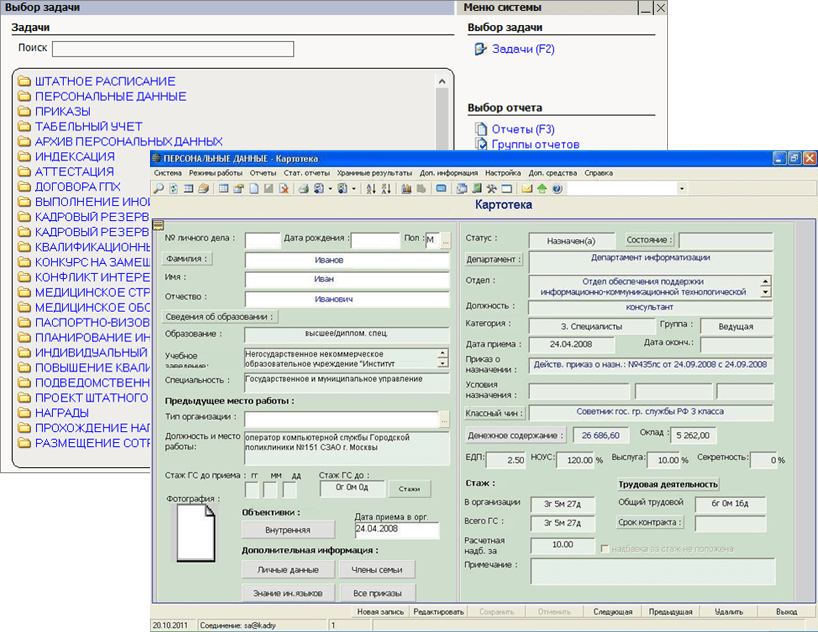818x632 pixels.
Task: Click the sort descending icon
Action: 386,188
